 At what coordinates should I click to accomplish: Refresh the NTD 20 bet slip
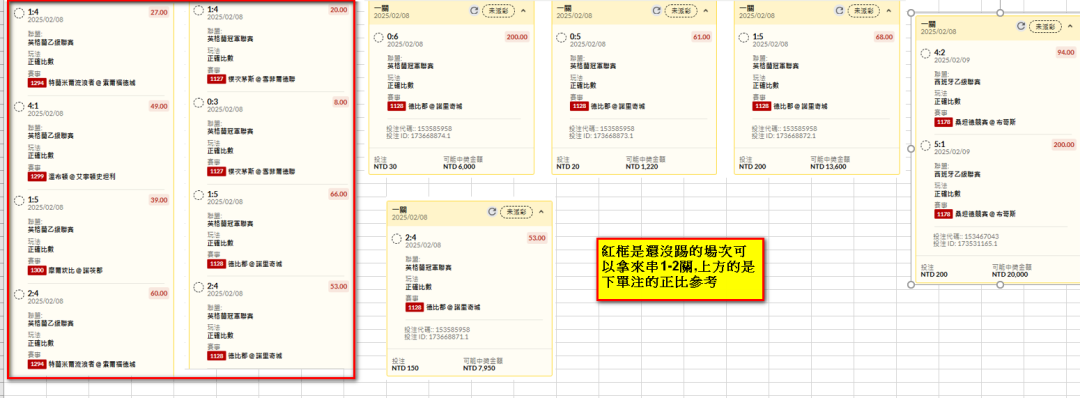tap(656, 10)
